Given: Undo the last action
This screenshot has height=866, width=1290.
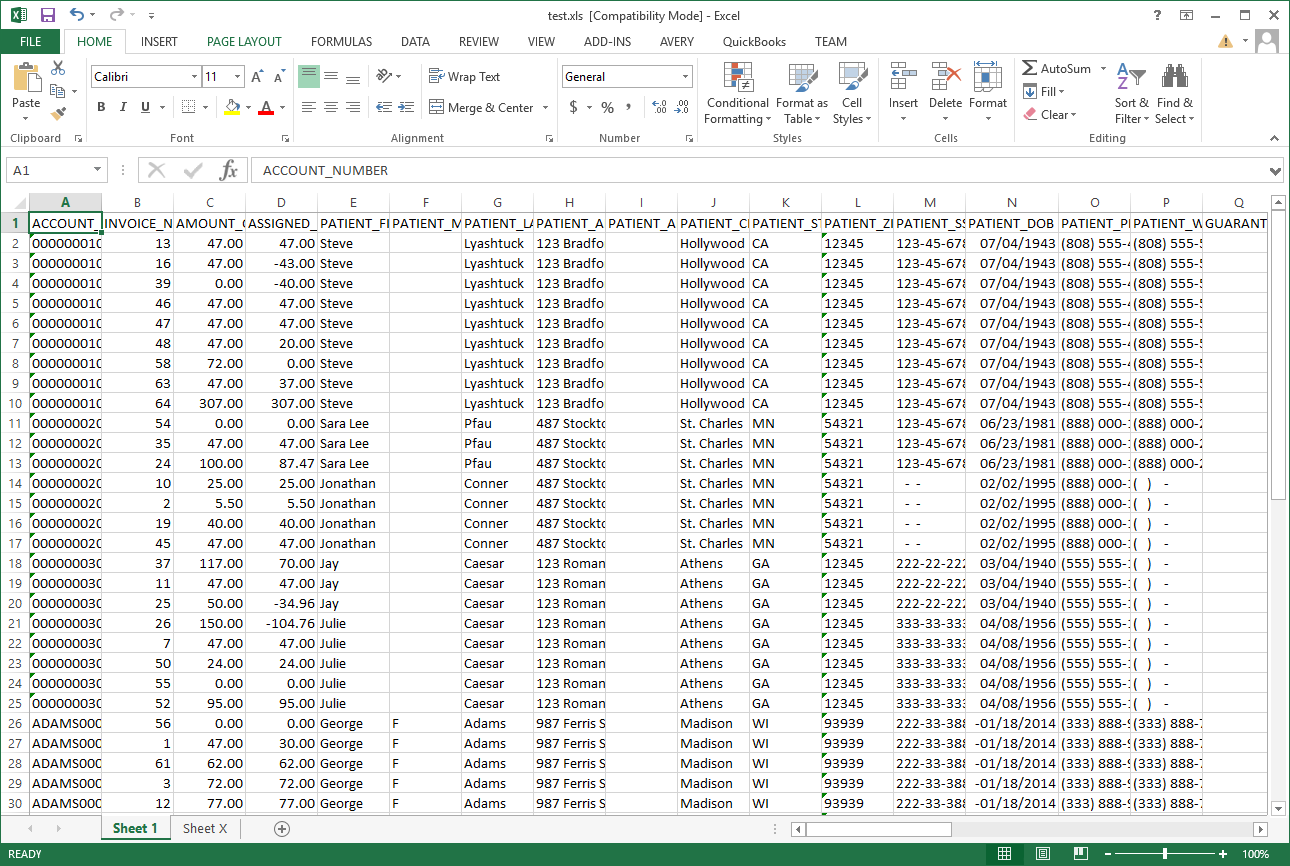Looking at the screenshot, I should coord(78,15).
